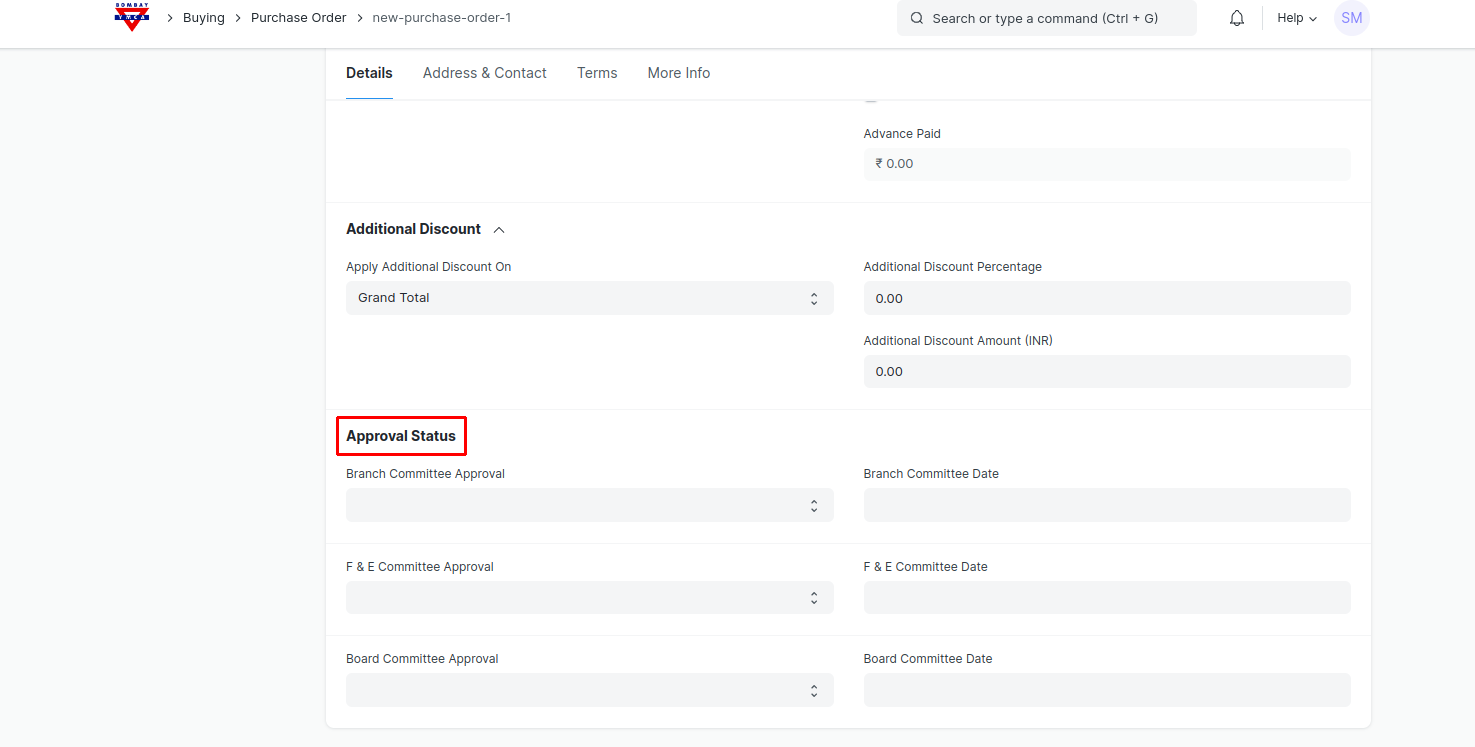The image size is (1475, 747).
Task: Open the Branch Committee Approval dropdown
Action: point(589,505)
